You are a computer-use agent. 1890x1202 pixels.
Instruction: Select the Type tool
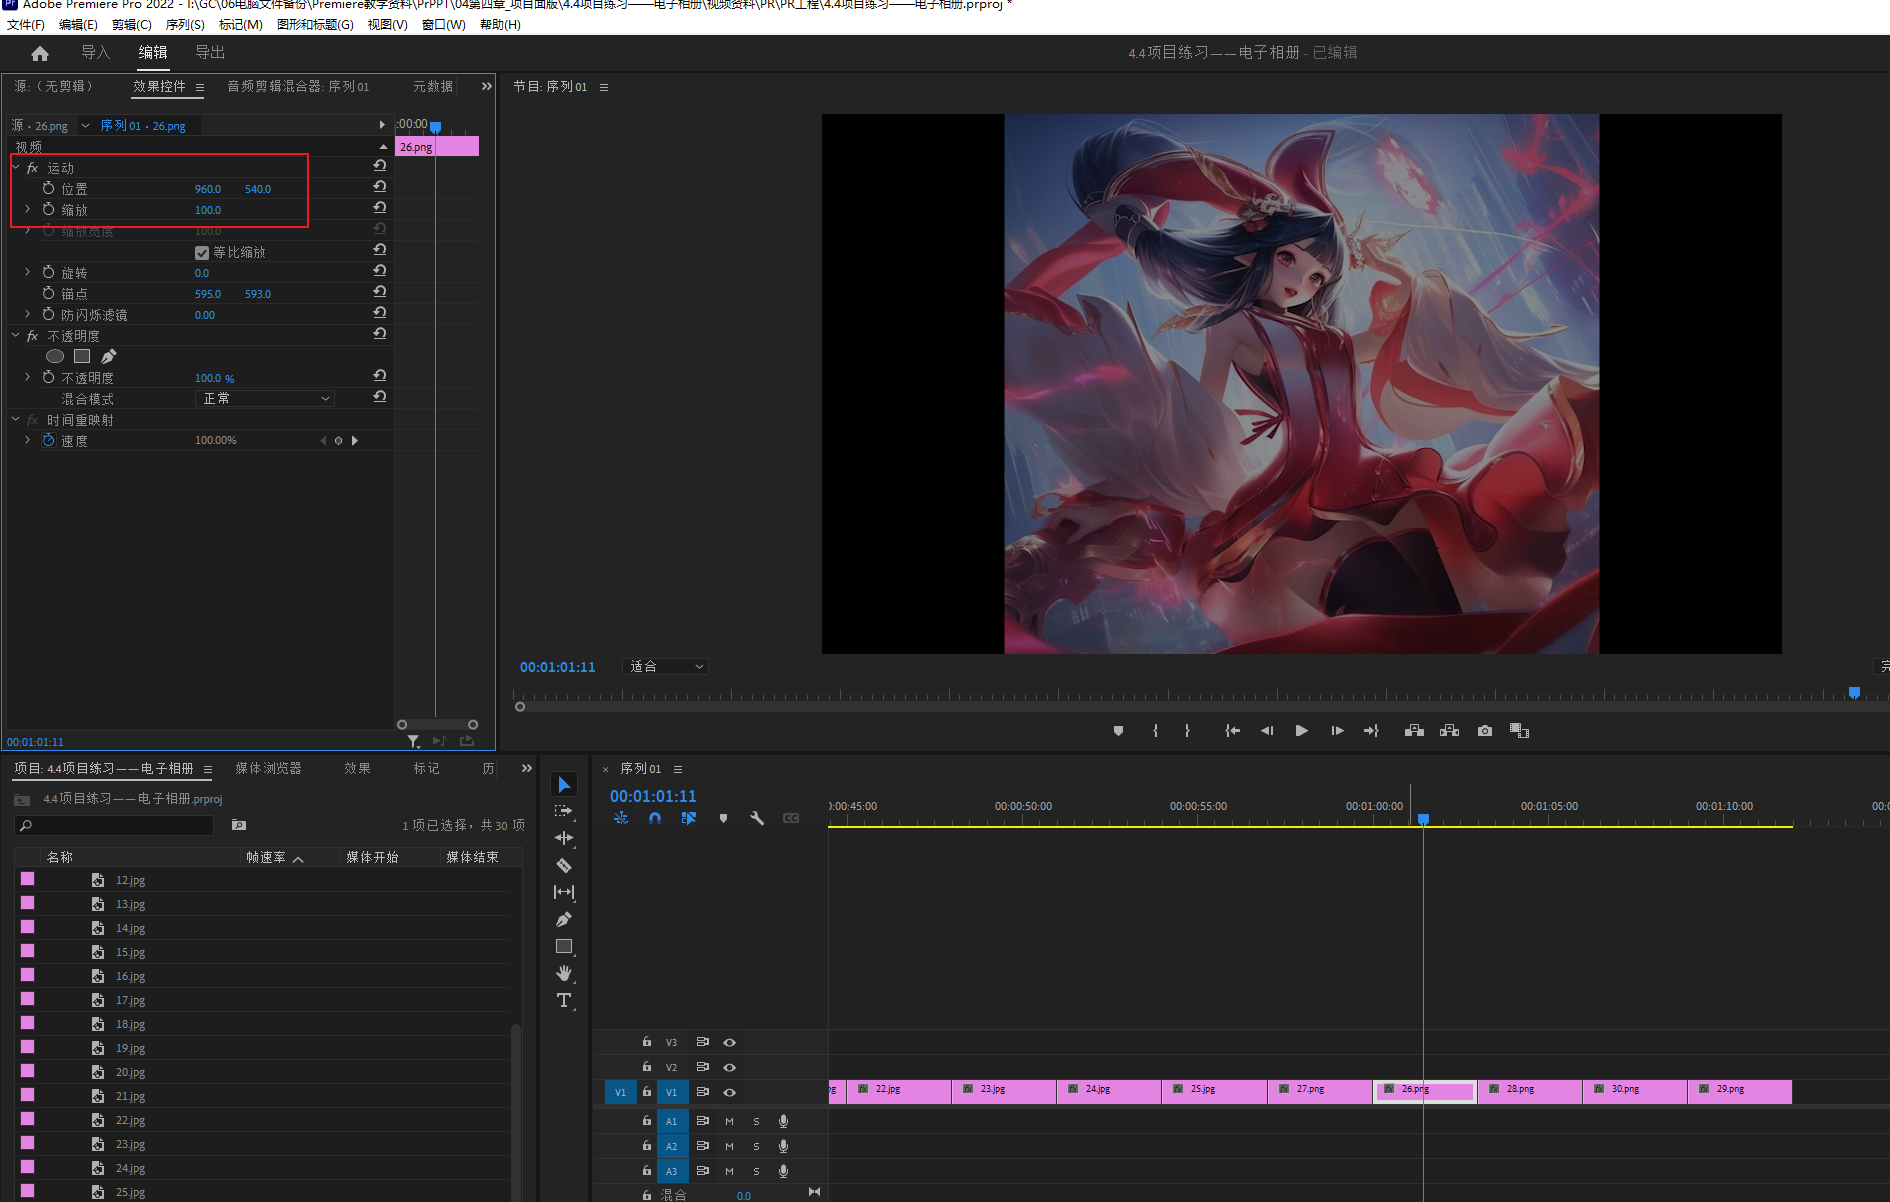click(564, 1000)
